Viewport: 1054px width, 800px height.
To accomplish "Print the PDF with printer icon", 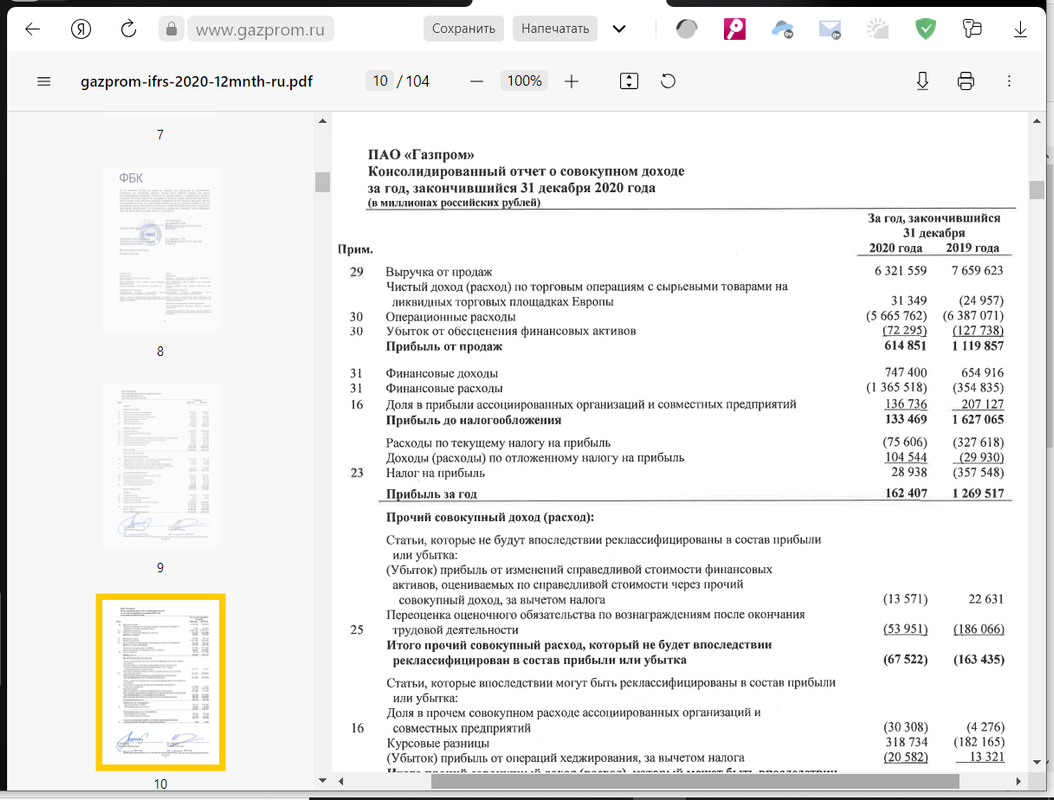I will click(965, 81).
